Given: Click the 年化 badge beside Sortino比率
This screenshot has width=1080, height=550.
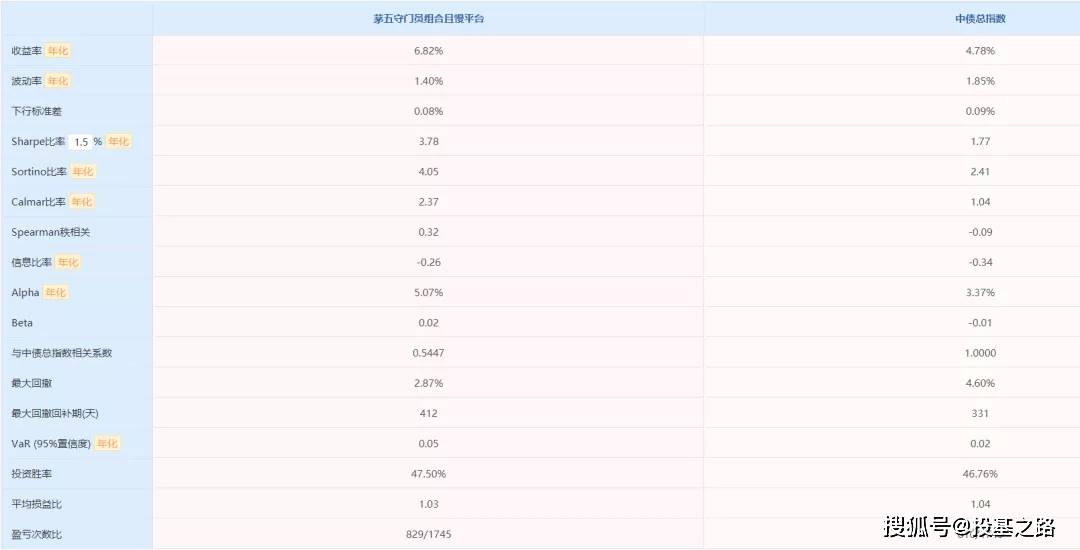Looking at the screenshot, I should (x=83, y=172).
